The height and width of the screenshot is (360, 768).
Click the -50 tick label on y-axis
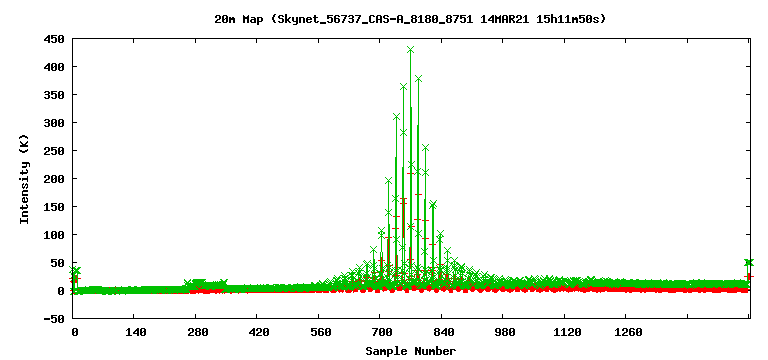tap(55, 319)
